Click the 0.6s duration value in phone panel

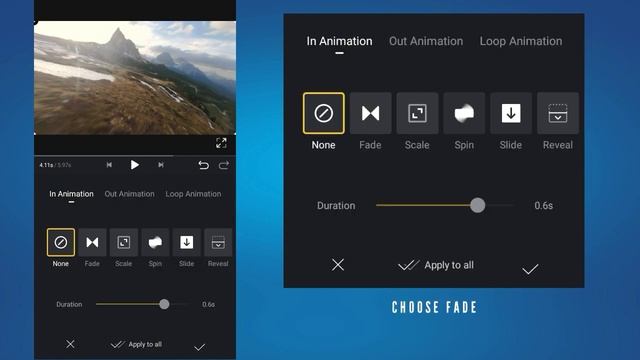tap(208, 304)
